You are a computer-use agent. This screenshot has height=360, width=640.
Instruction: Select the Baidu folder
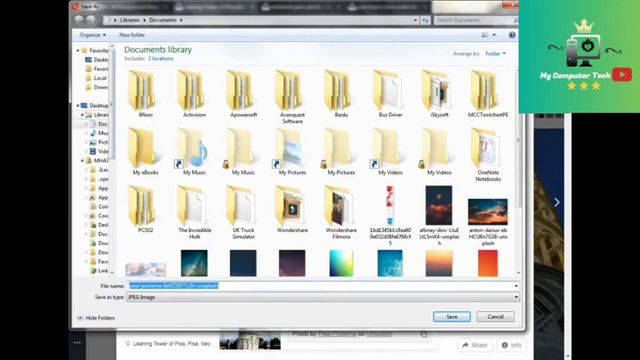coord(341,94)
